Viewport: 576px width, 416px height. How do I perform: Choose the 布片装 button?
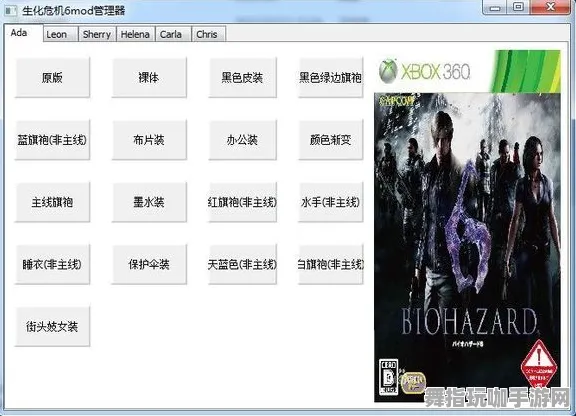[149, 140]
